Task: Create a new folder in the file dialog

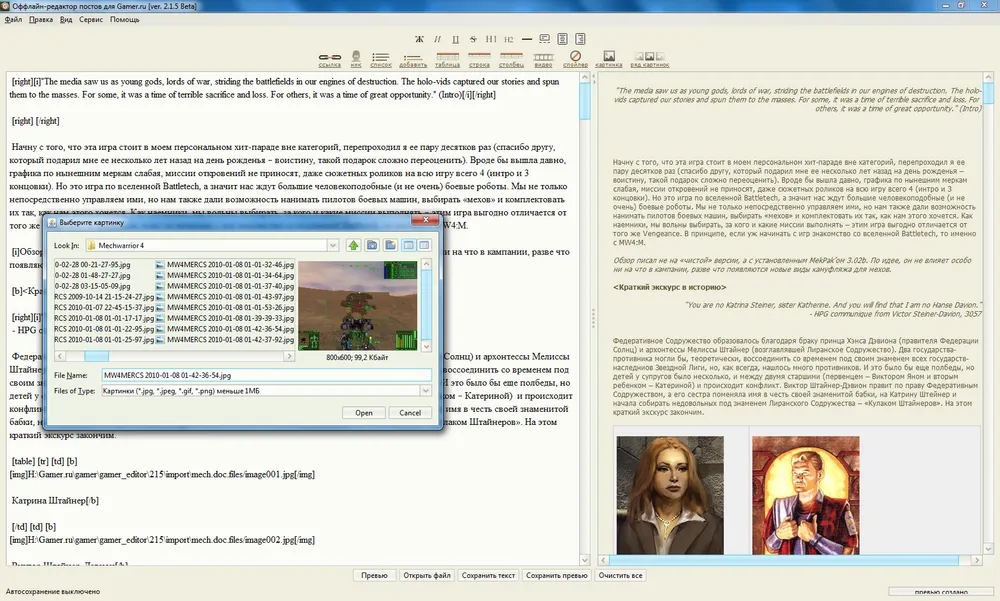Action: click(391, 245)
